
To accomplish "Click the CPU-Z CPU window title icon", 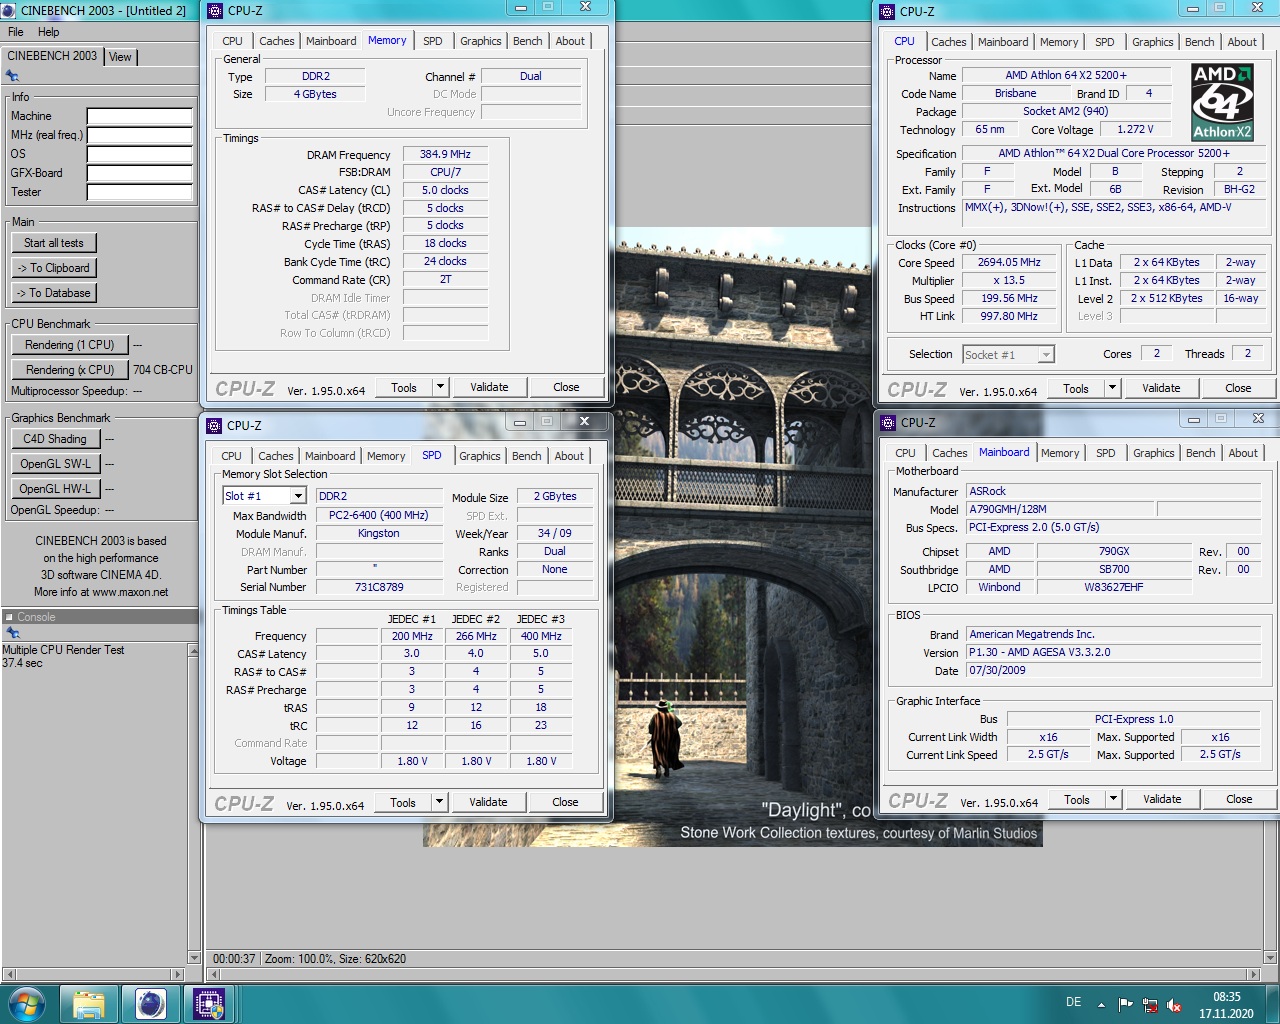I will [887, 12].
